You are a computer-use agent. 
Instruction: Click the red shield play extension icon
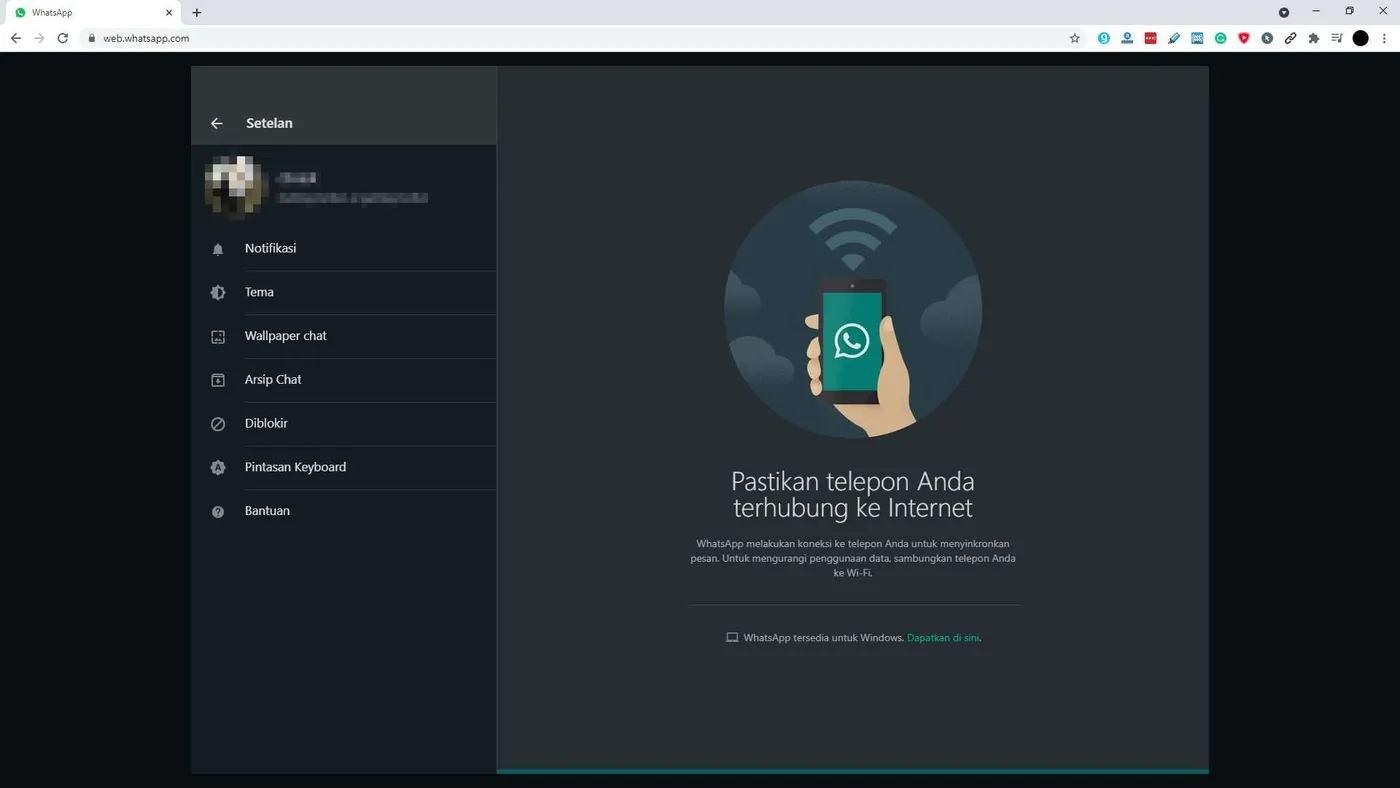pos(1244,38)
